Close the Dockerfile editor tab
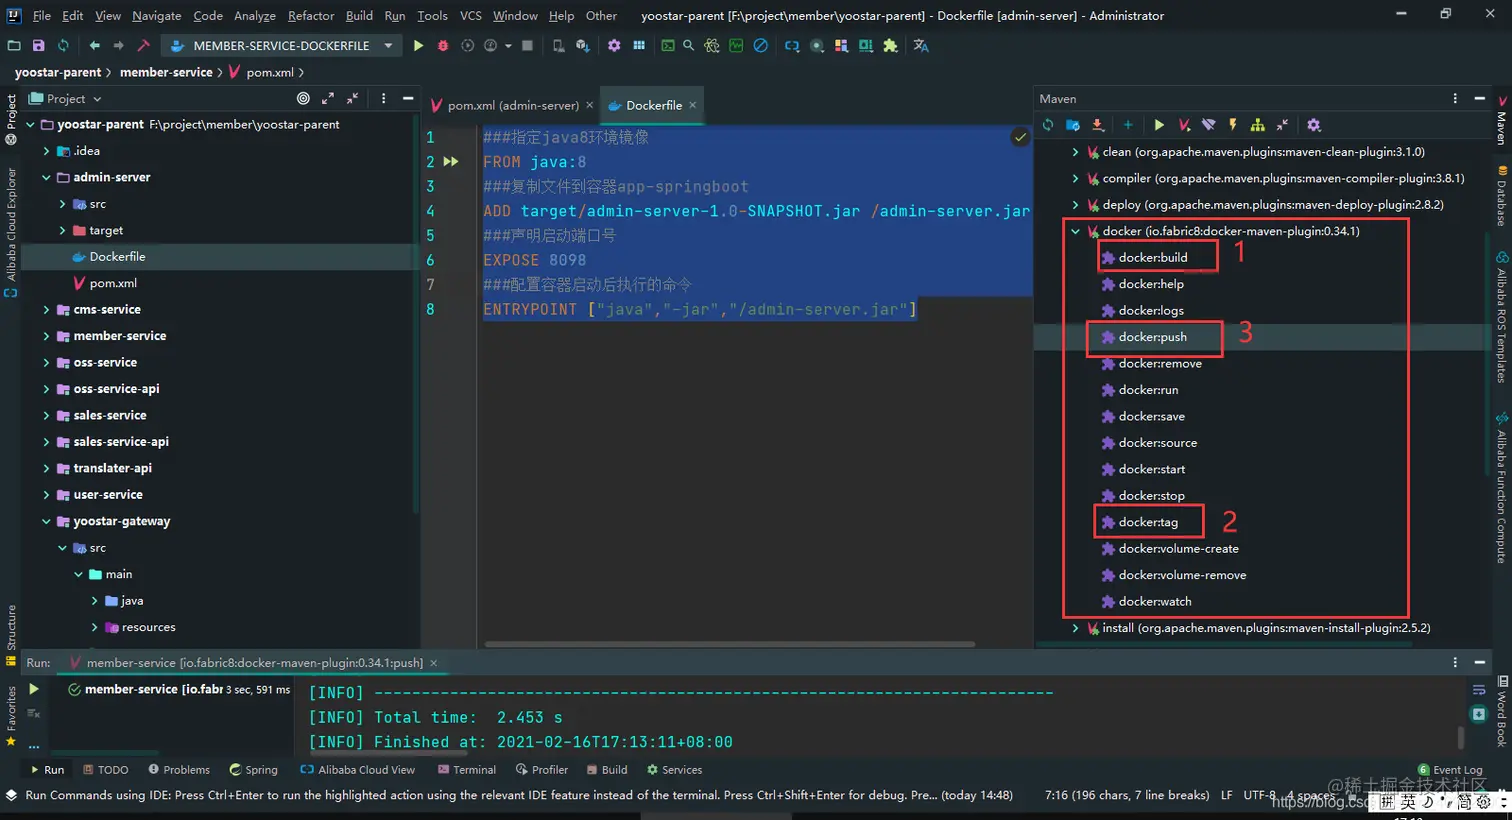The width and height of the screenshot is (1512, 820). [x=693, y=105]
